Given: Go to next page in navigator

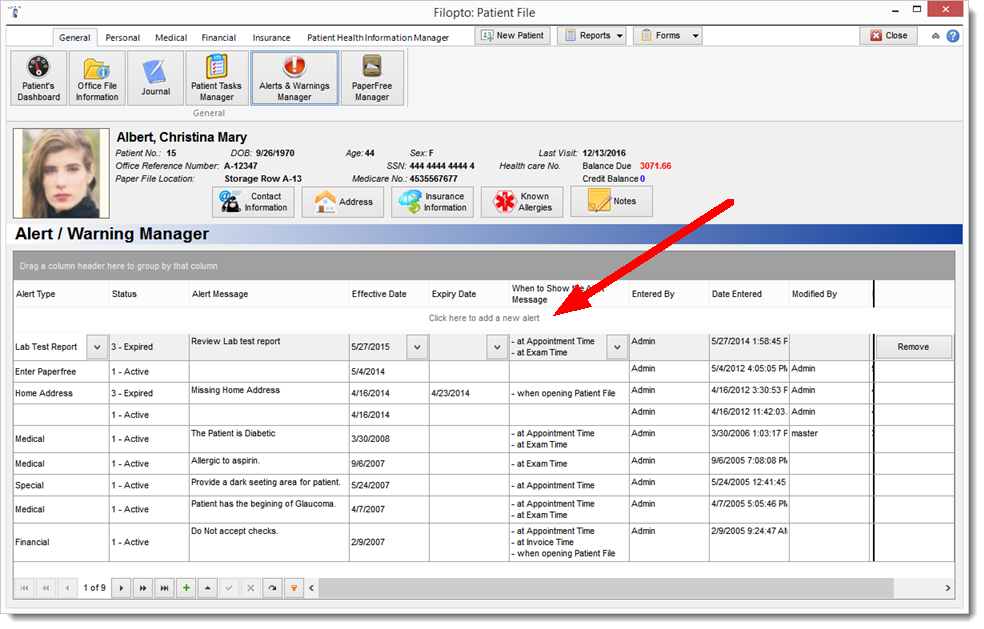Looking at the screenshot, I should pos(143,588).
